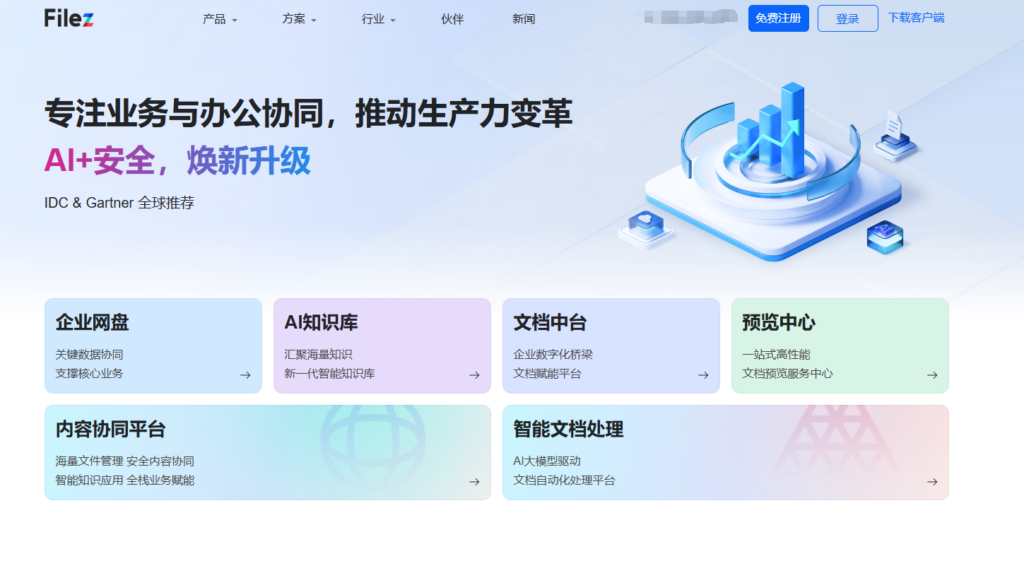Screen dimensions: 1024x573
Task: Open the 文档中台 card
Action: coord(611,346)
